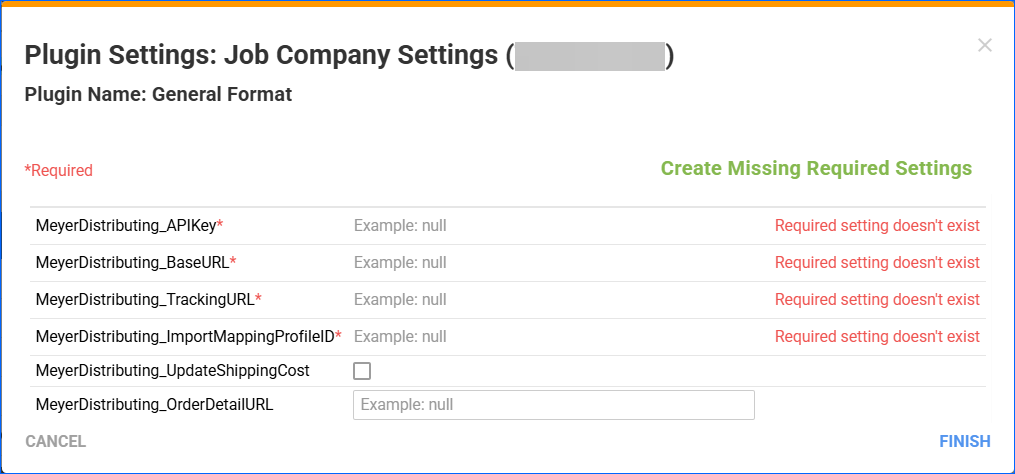
Task: Focus the MeyerDistributing_OrderDetailURL input field
Action: (553, 405)
